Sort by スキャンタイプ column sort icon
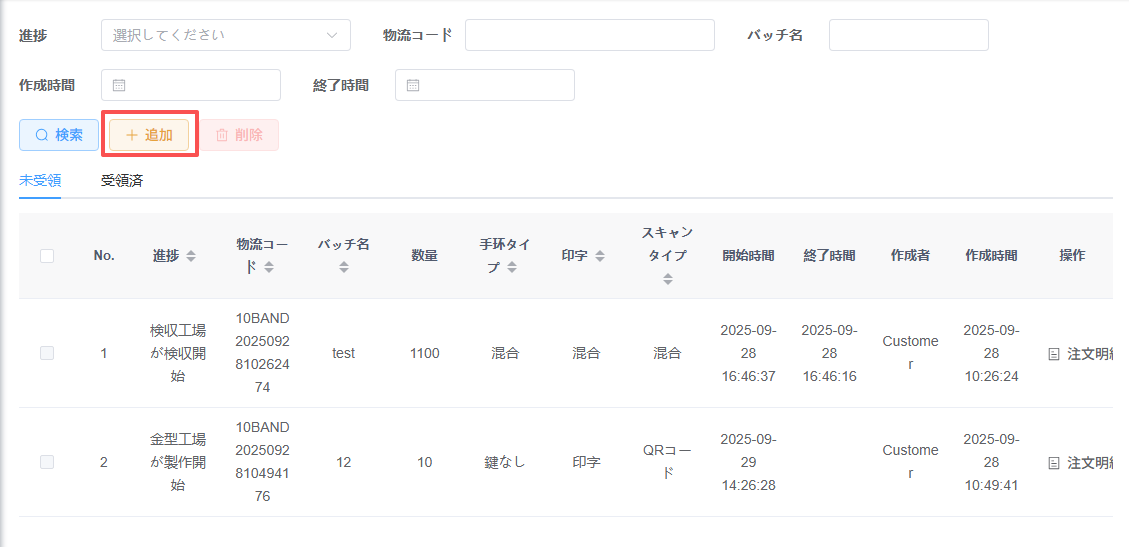1129x547 pixels. tap(667, 279)
